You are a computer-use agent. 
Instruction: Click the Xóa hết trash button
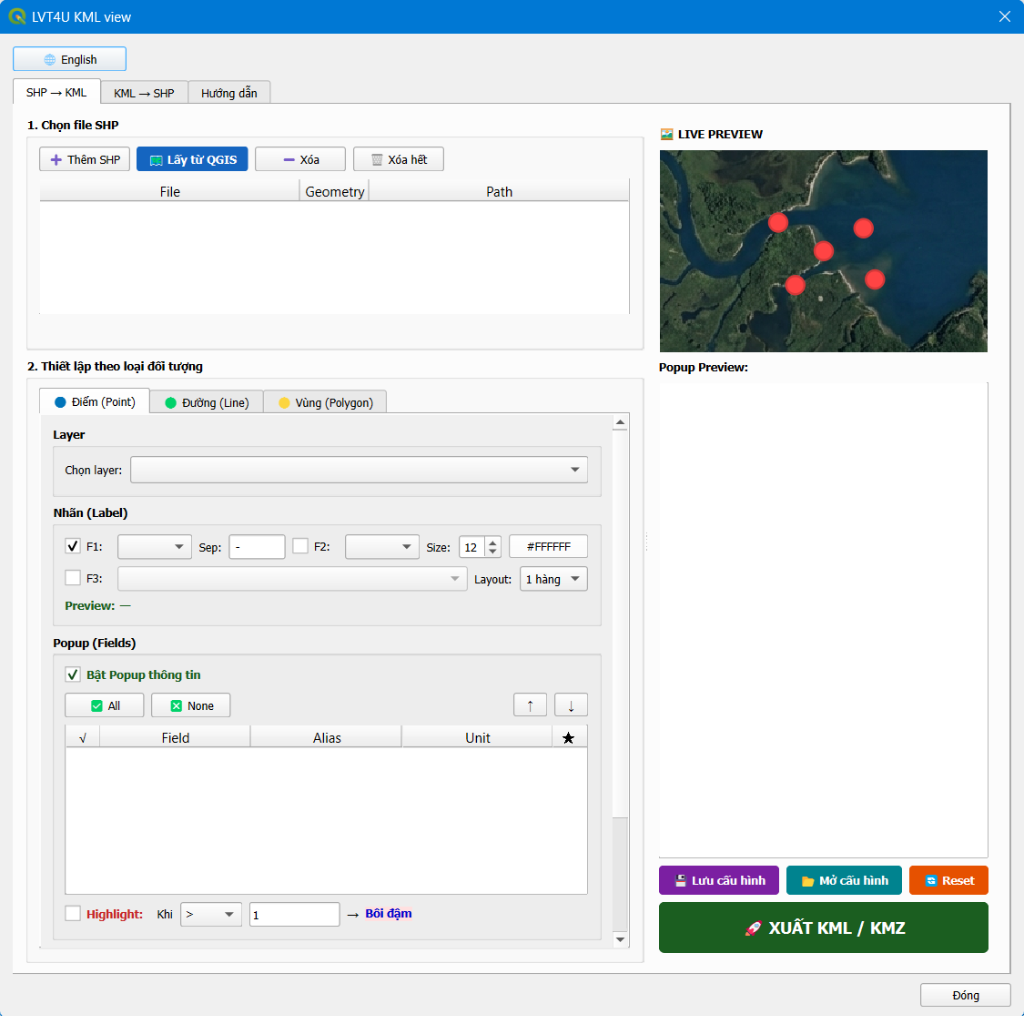pos(398,159)
